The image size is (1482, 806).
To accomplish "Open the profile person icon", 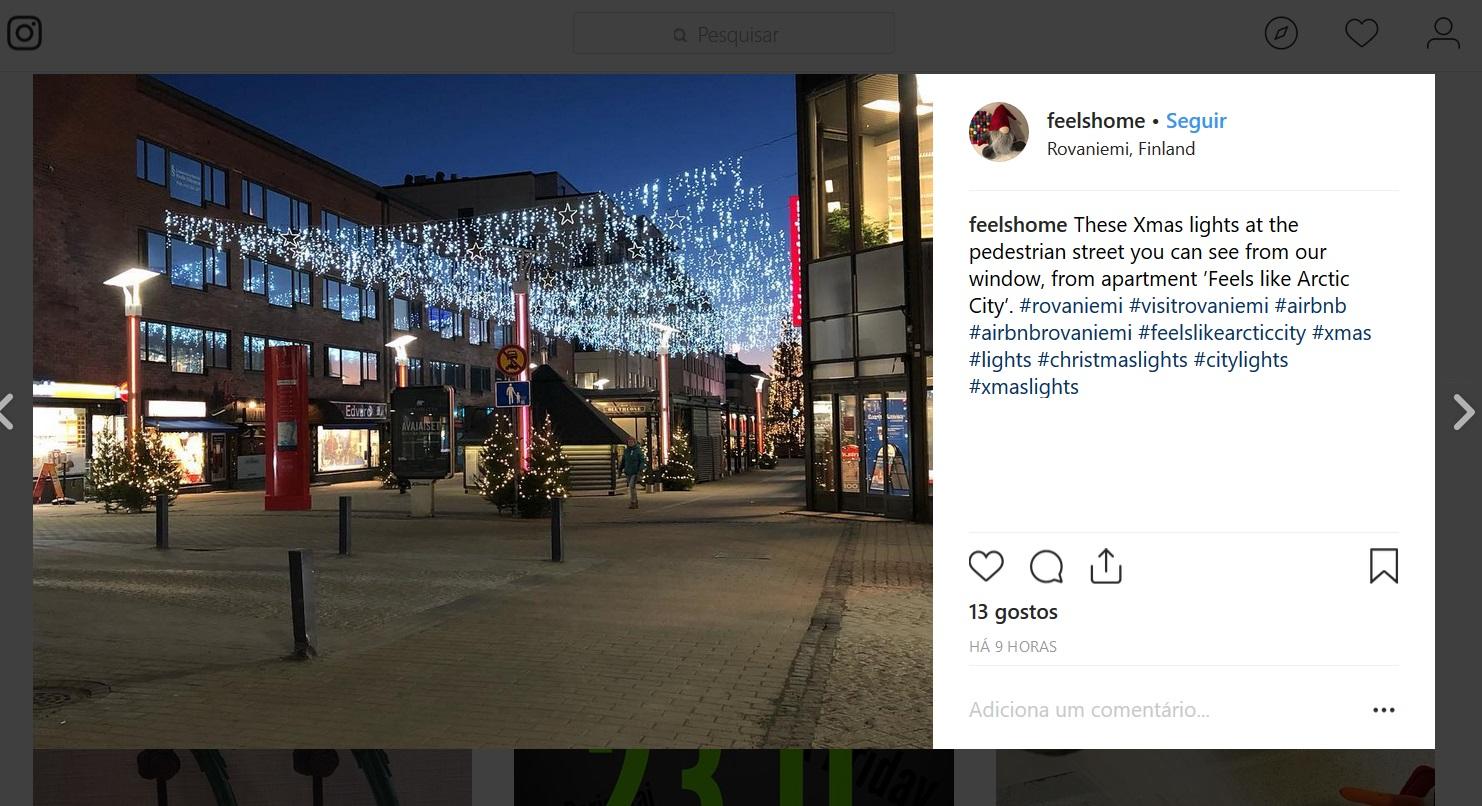I will (1443, 33).
